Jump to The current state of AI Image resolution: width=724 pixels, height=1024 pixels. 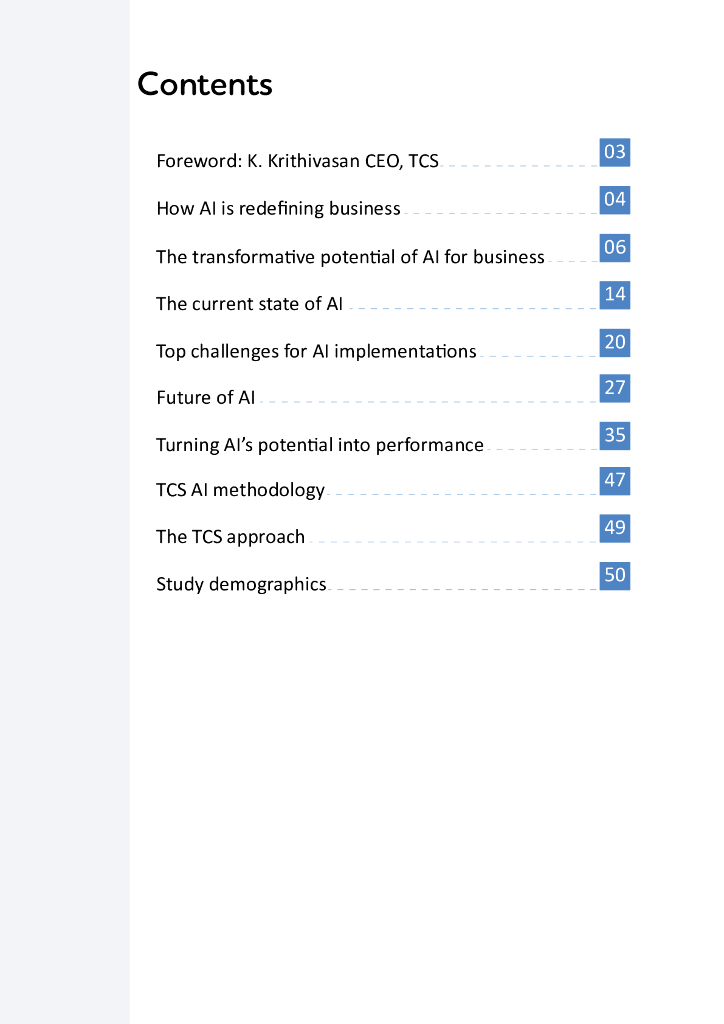[249, 304]
